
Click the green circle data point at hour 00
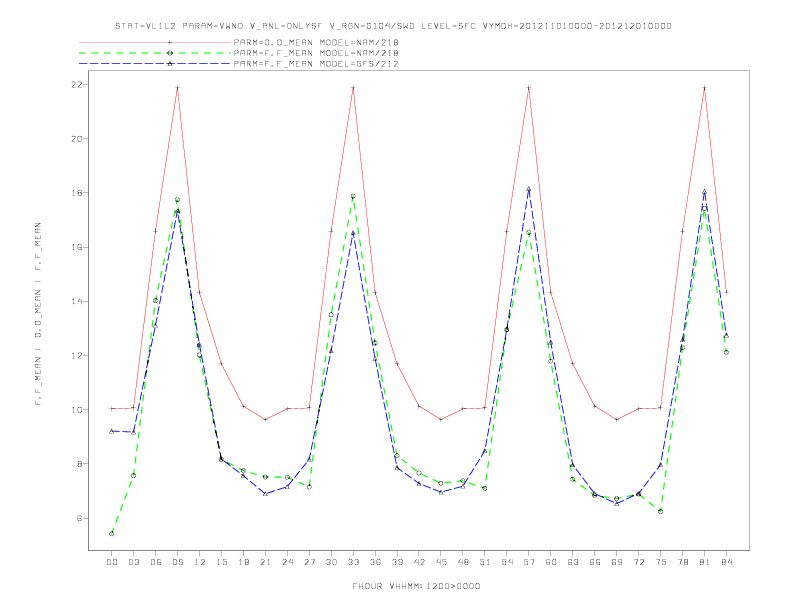(x=112, y=534)
